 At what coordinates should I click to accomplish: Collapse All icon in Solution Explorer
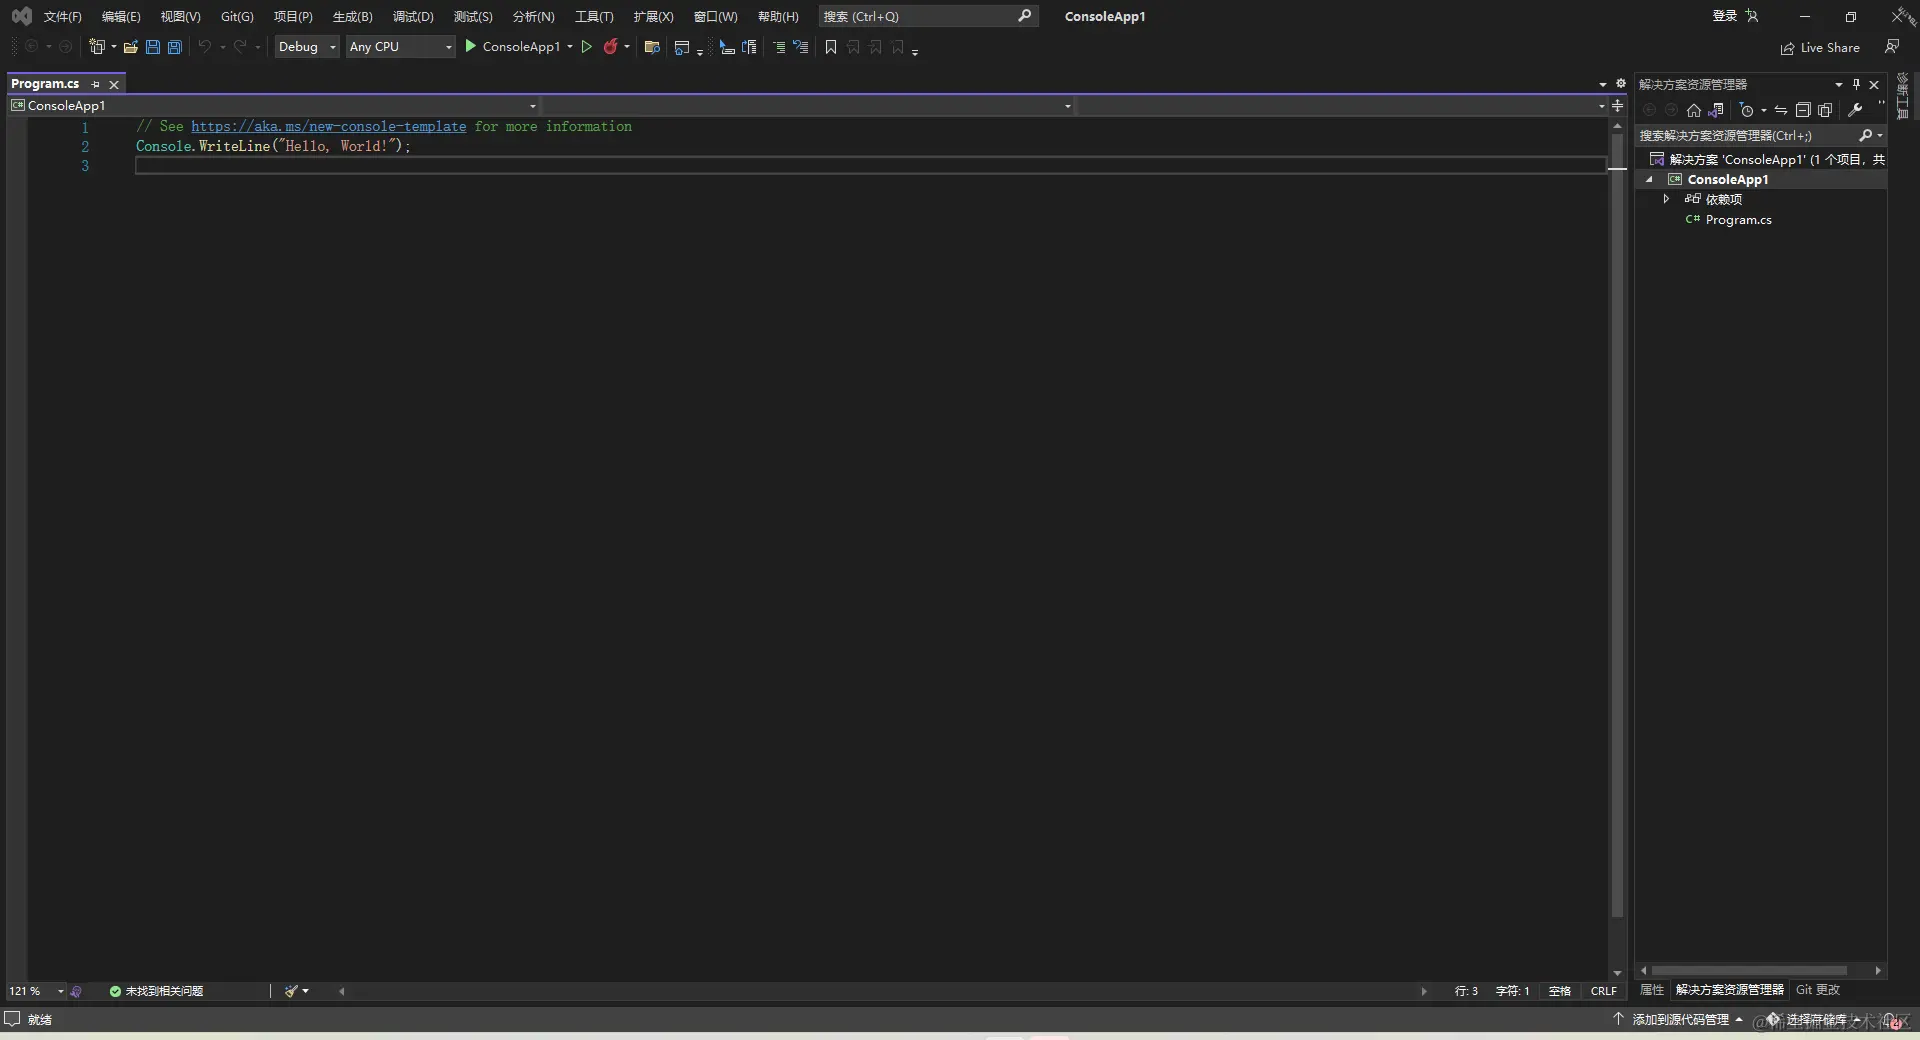pos(1803,110)
